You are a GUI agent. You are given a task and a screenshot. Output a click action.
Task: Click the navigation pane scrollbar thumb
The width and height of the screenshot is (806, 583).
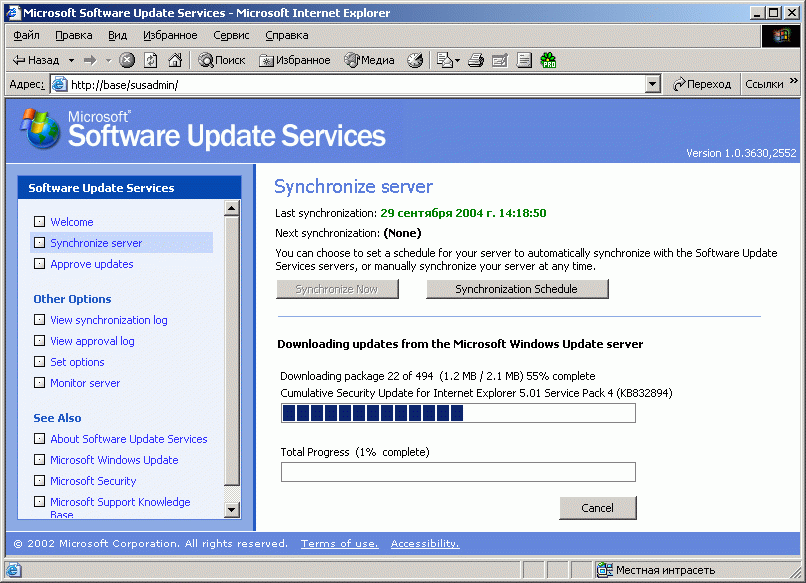pyautogui.click(x=232, y=351)
